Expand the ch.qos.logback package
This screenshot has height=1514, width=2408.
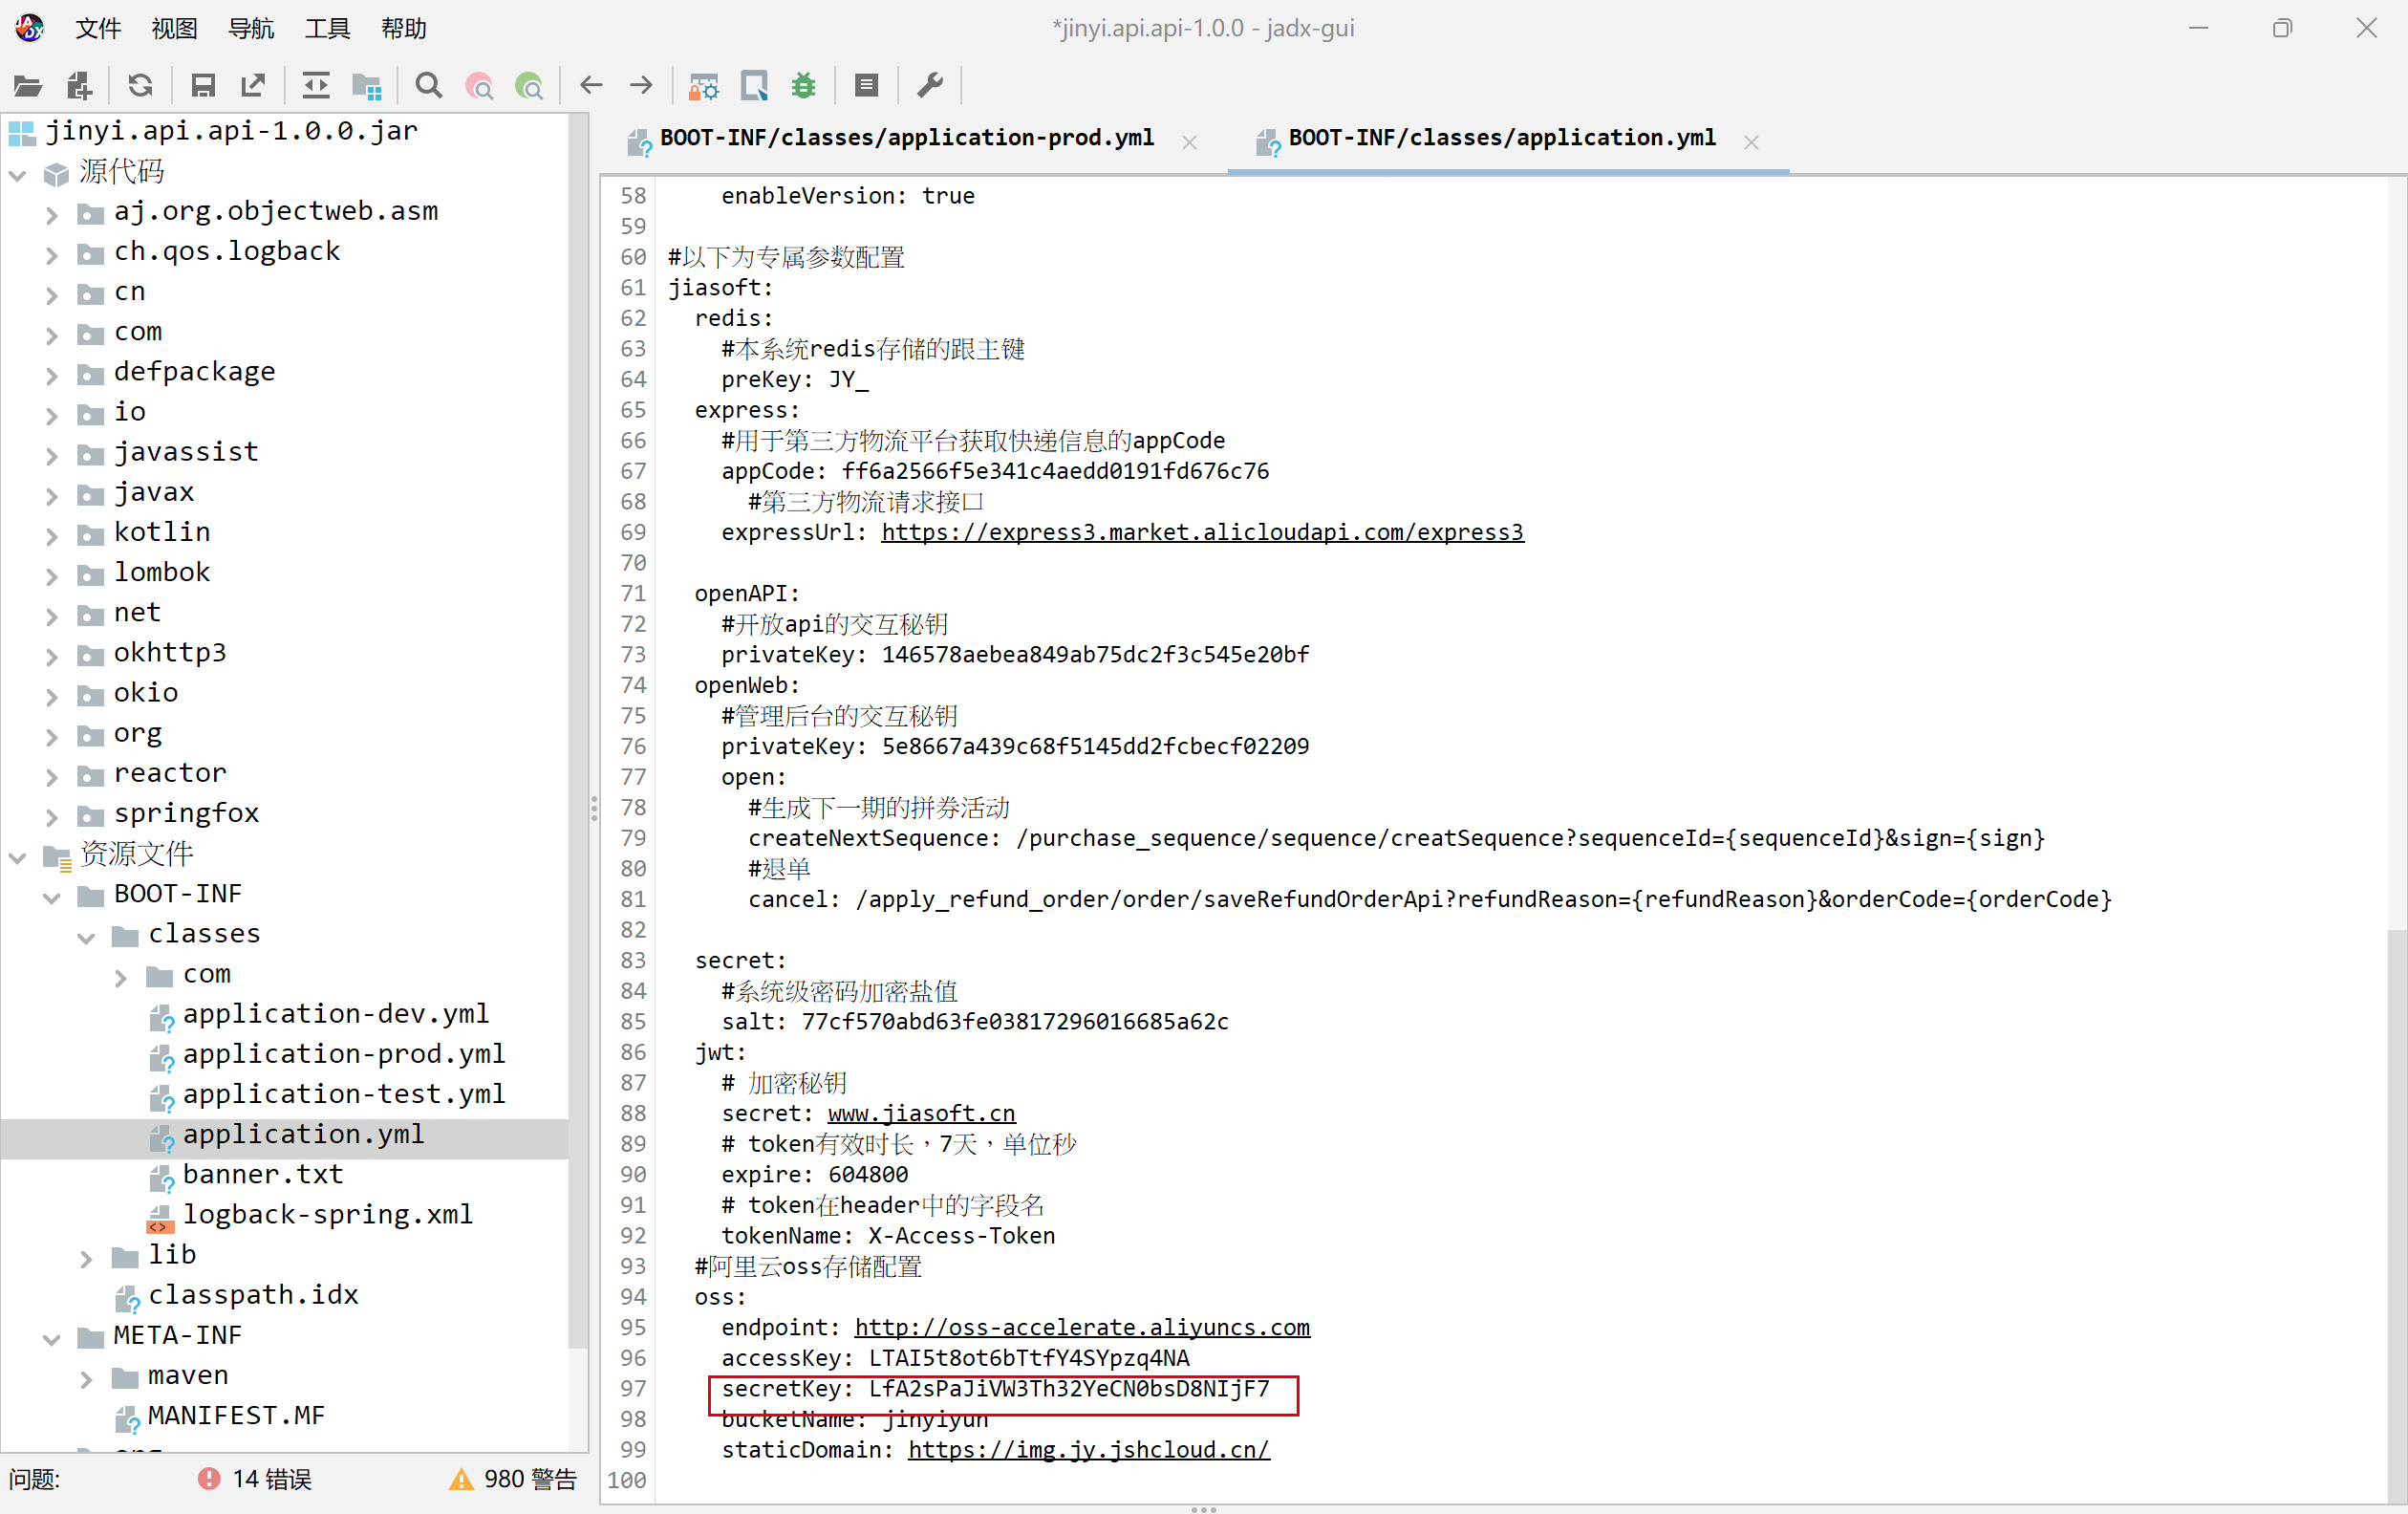pyautogui.click(x=52, y=254)
